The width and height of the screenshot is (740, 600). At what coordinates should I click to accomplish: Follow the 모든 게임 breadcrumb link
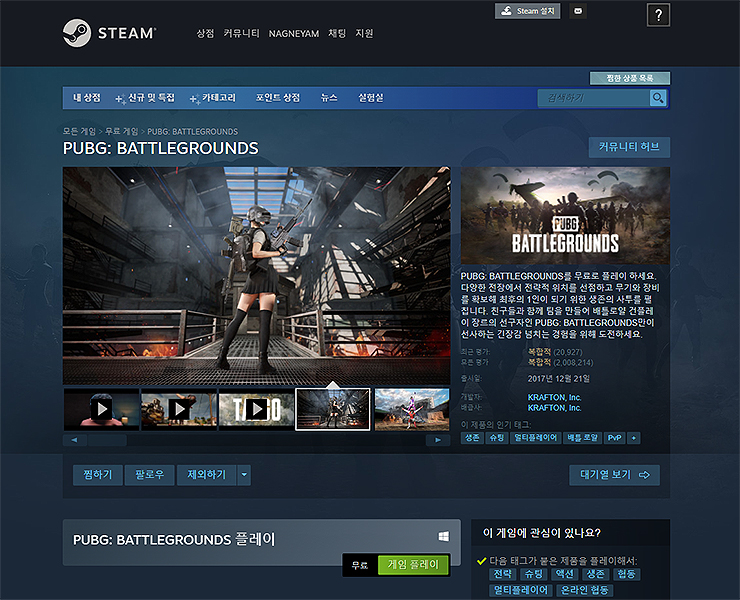(x=79, y=131)
